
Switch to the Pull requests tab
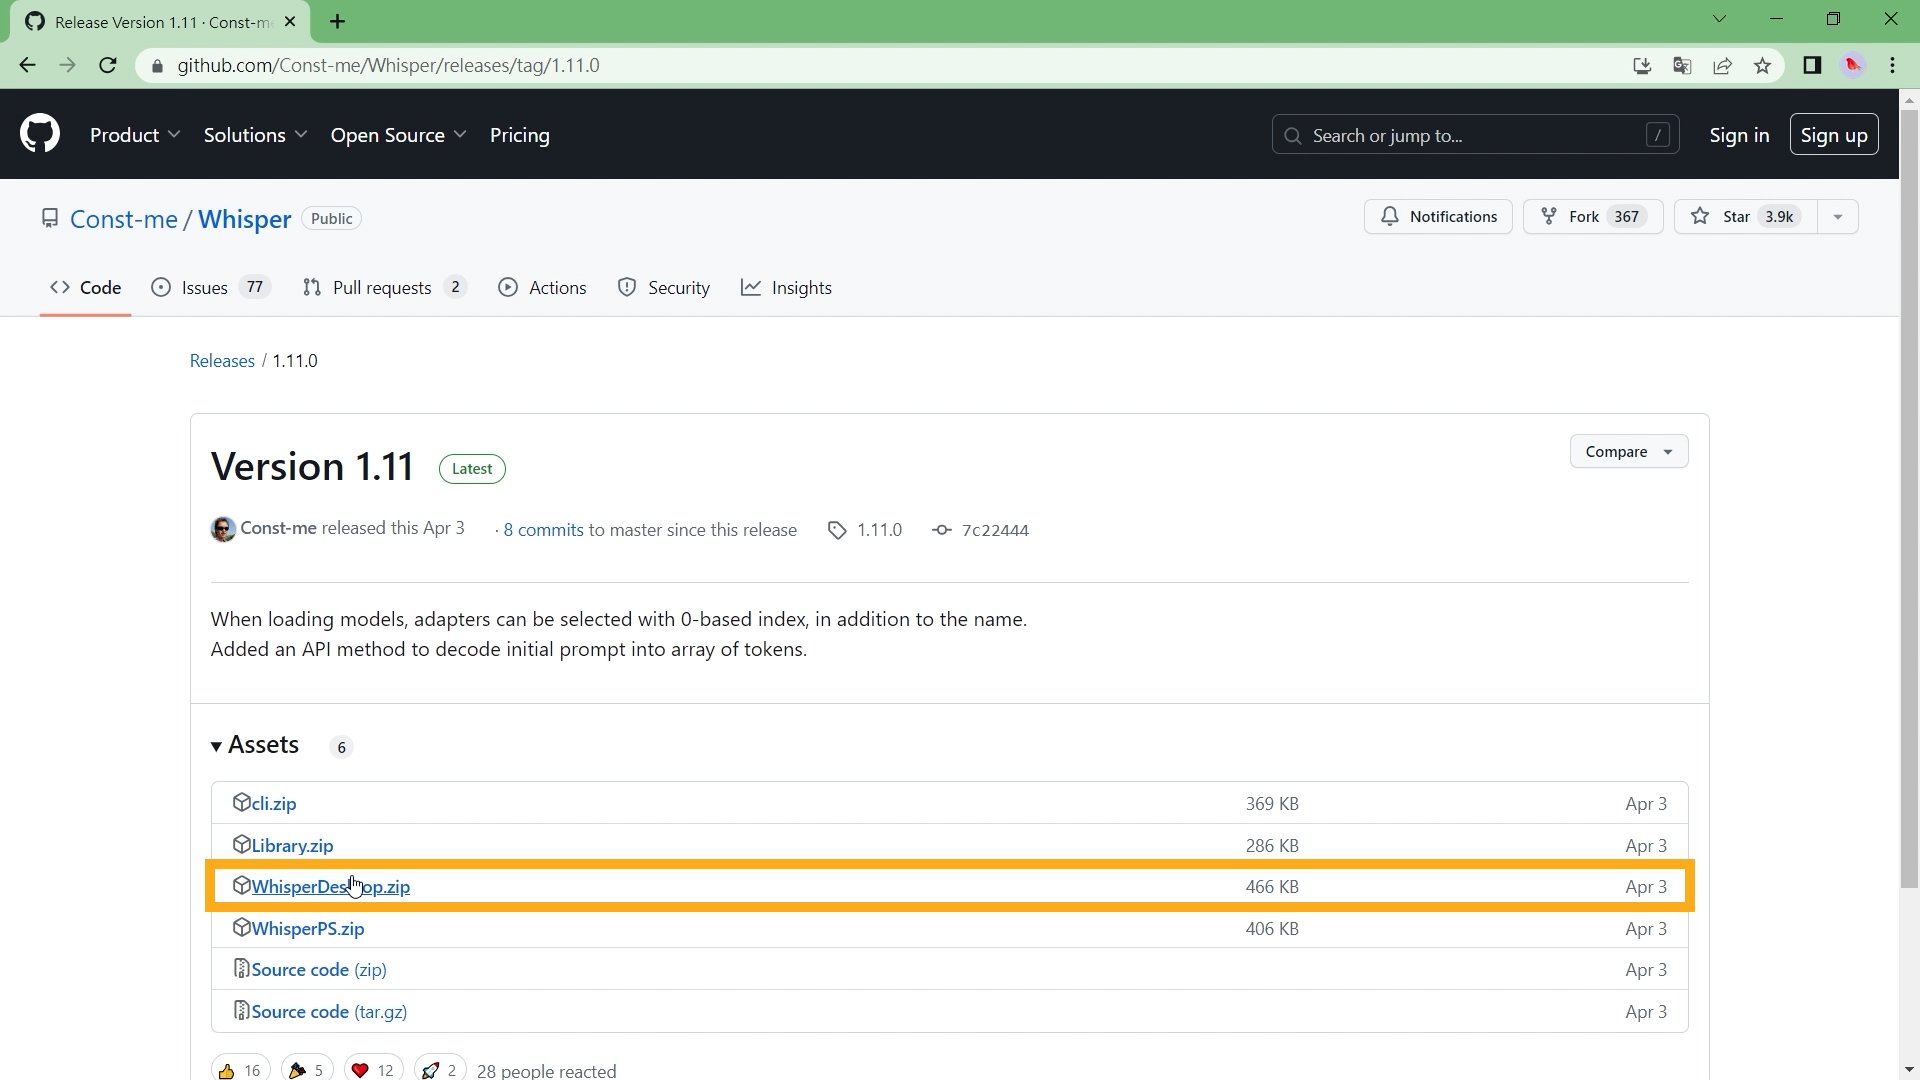(x=385, y=288)
